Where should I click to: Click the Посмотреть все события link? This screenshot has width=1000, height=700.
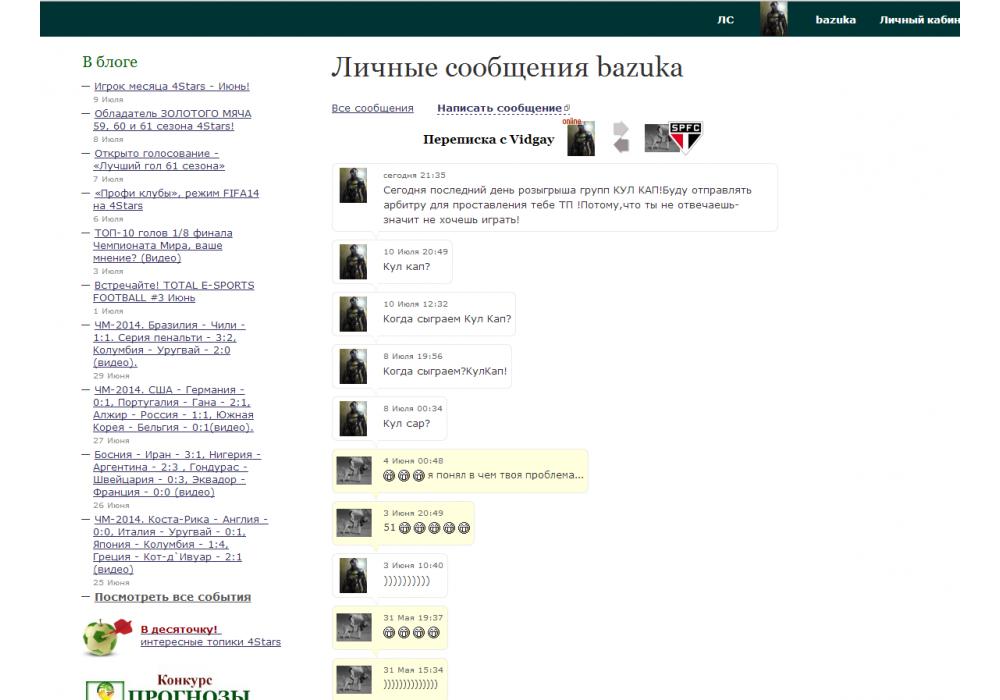[x=172, y=597]
